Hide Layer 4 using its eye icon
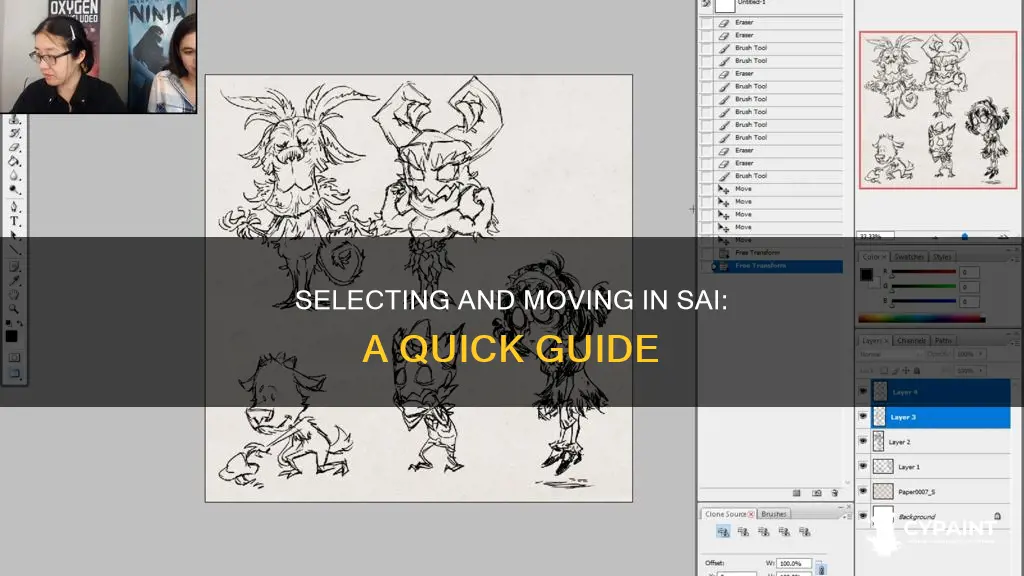Image resolution: width=1024 pixels, height=576 pixels. [863, 392]
